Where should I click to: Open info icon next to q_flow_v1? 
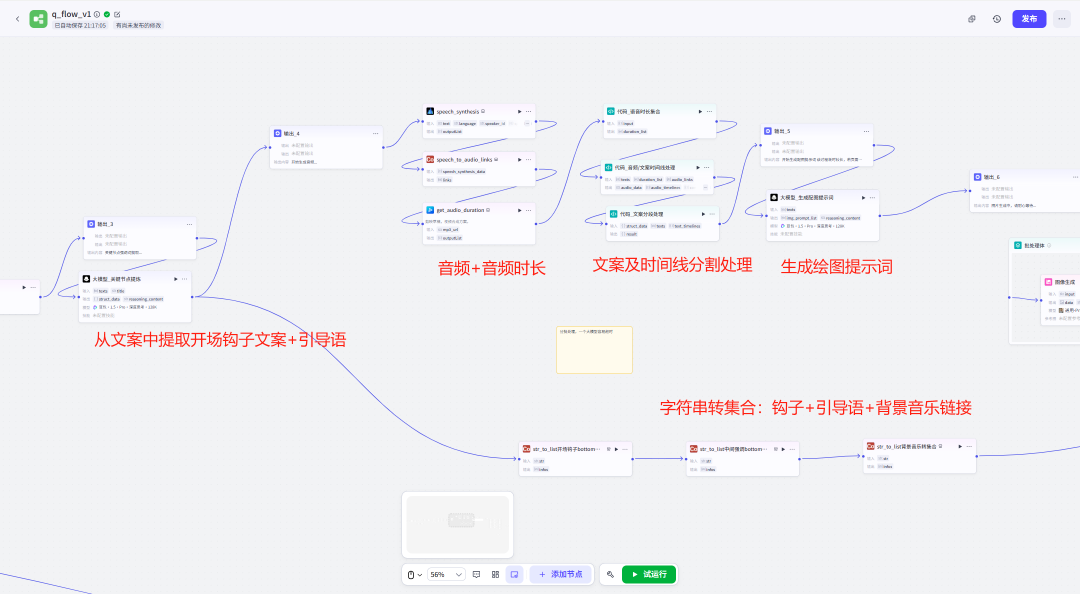[97, 14]
